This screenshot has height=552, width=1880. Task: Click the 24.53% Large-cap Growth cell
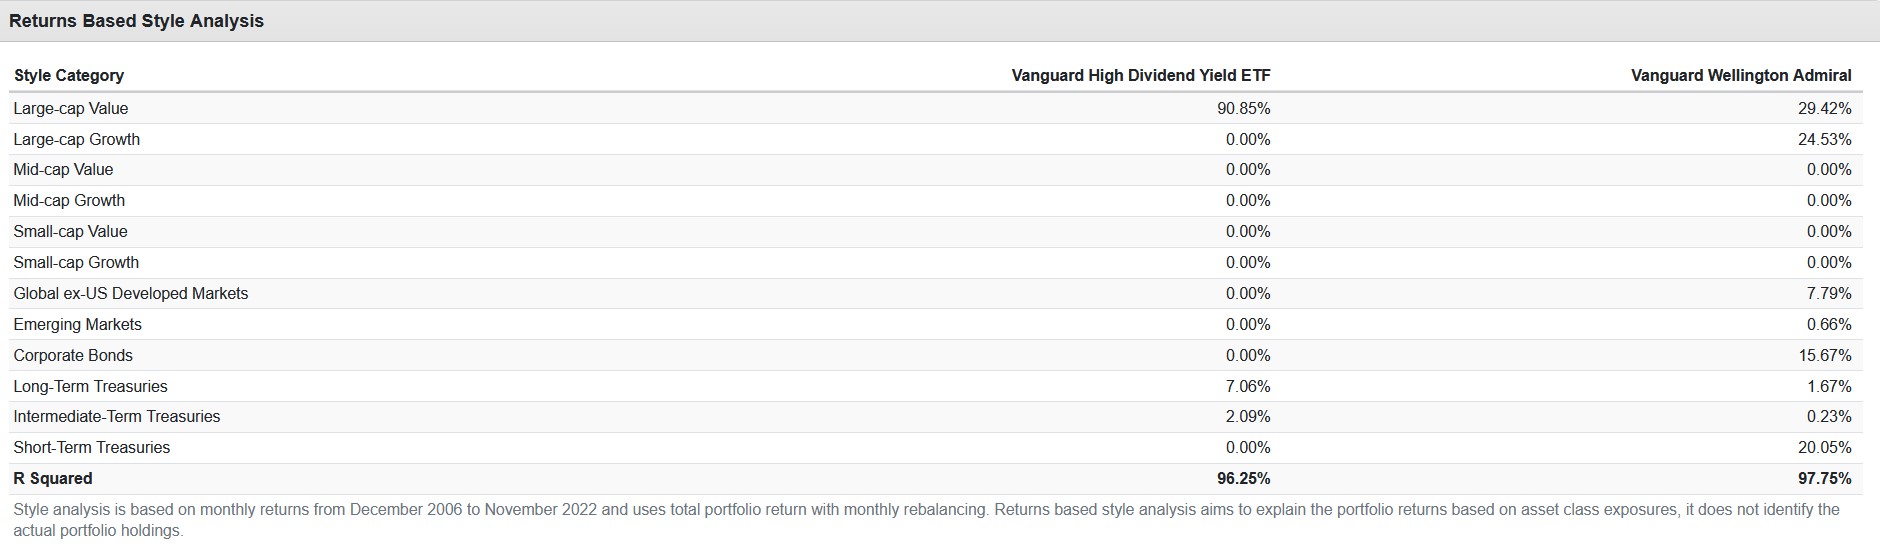(1825, 139)
